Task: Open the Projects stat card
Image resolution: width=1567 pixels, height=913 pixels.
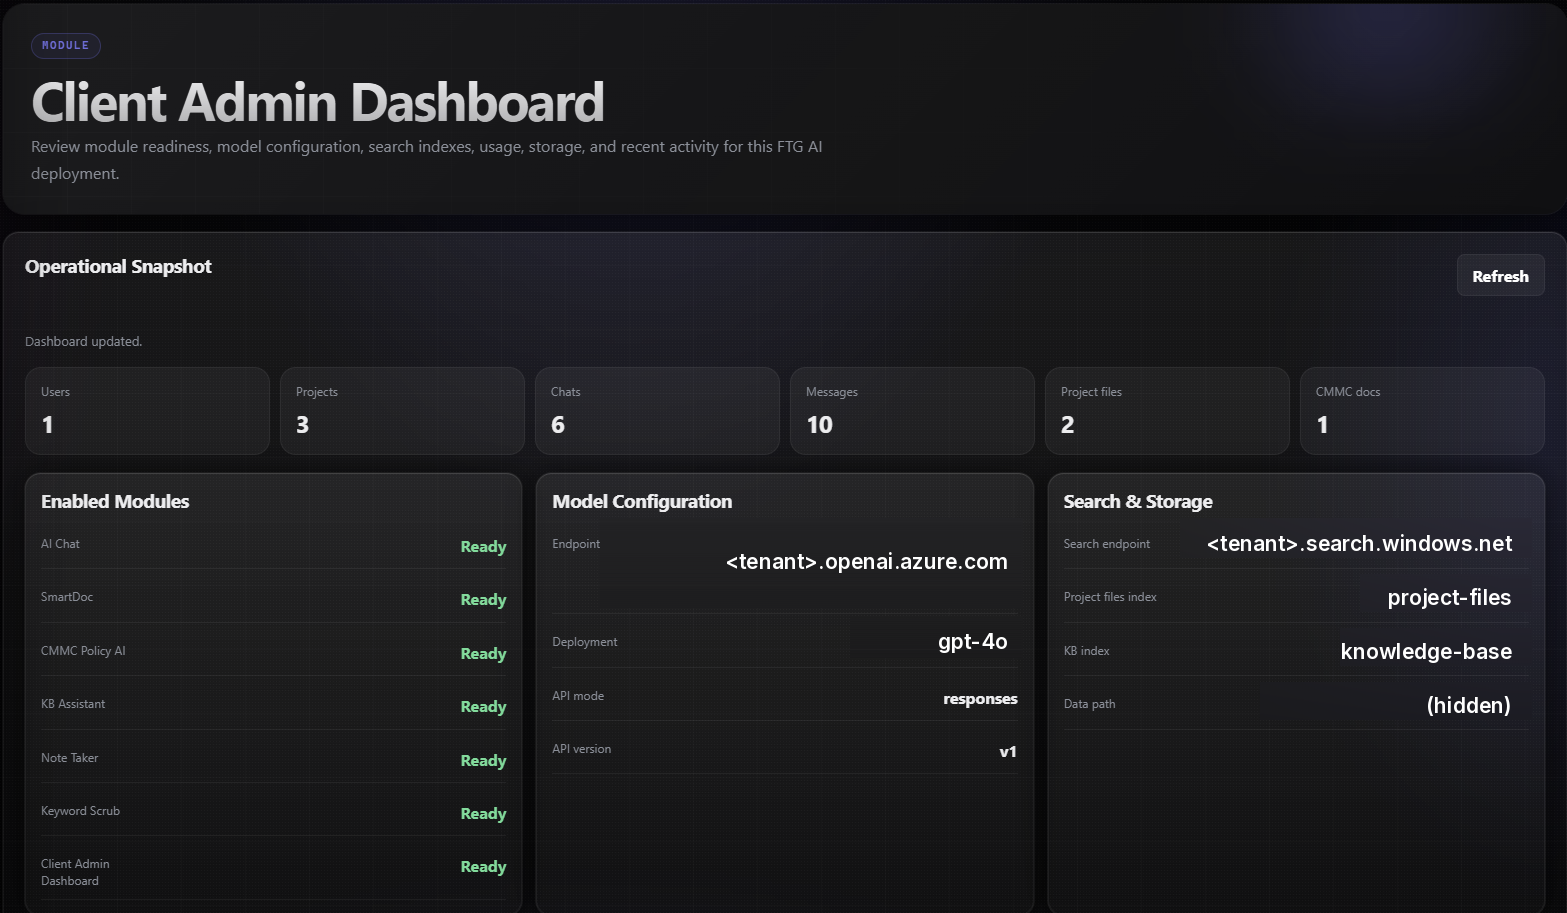Action: pyautogui.click(x=402, y=411)
